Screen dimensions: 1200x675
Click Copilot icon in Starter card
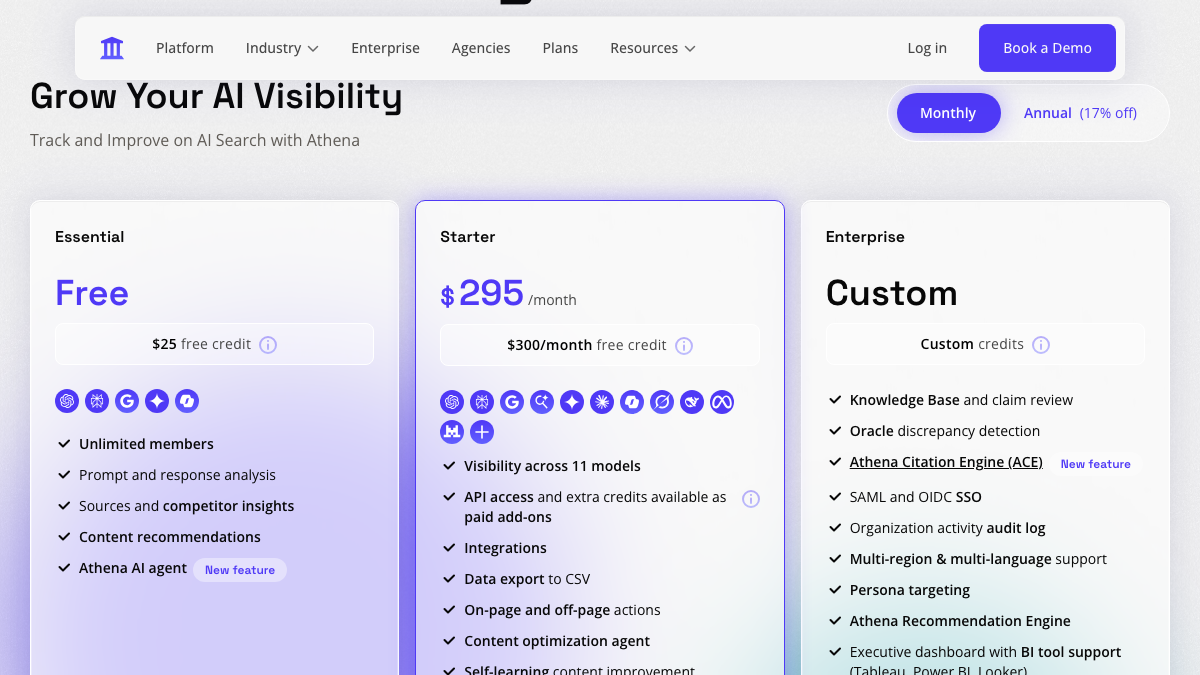pyautogui.click(x=632, y=402)
